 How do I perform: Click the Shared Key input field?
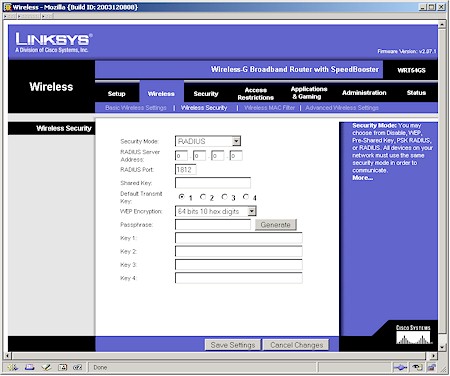(x=213, y=183)
